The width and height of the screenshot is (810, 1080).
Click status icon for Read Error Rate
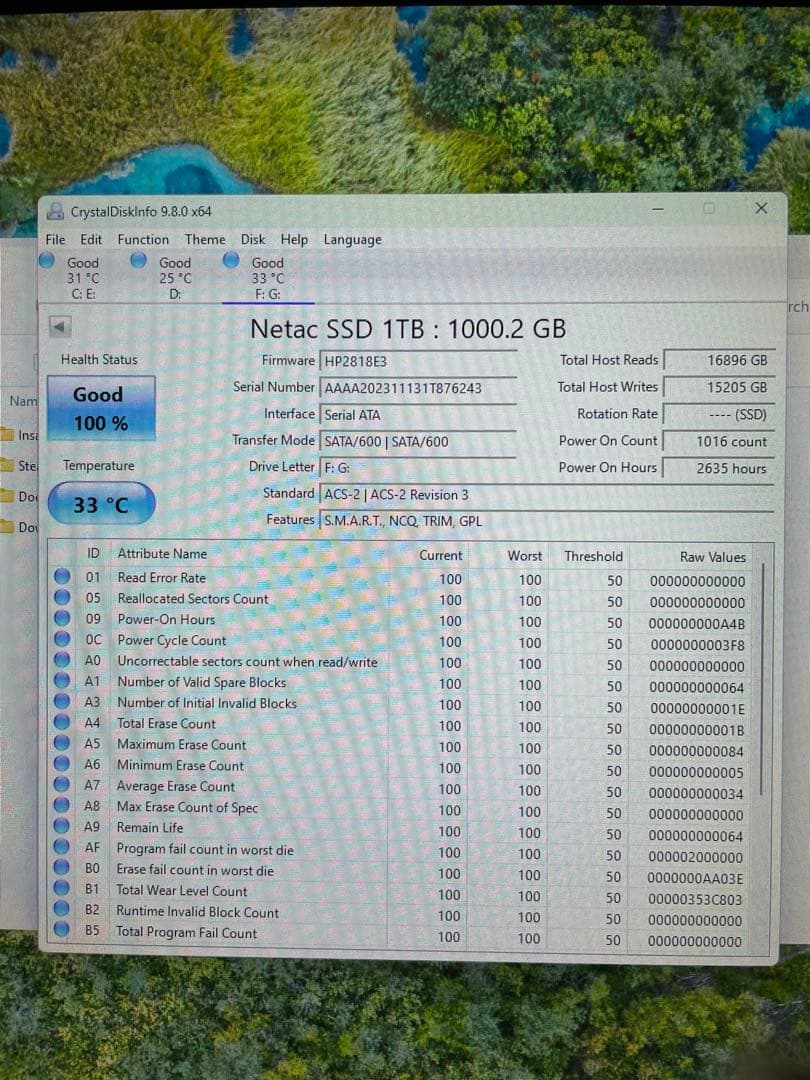click(62, 576)
